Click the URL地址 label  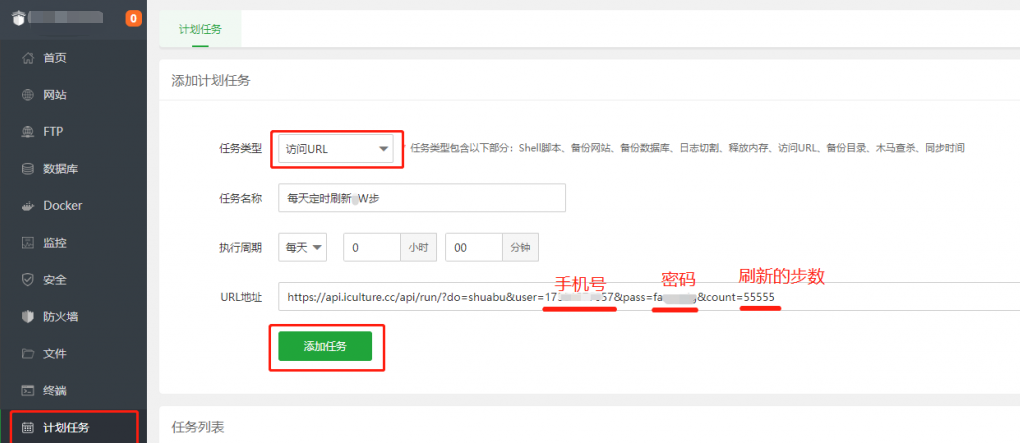[241, 297]
